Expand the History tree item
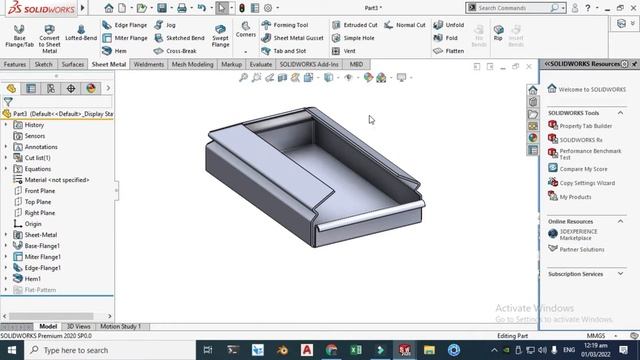This screenshot has width=640, height=360. tap(6, 124)
